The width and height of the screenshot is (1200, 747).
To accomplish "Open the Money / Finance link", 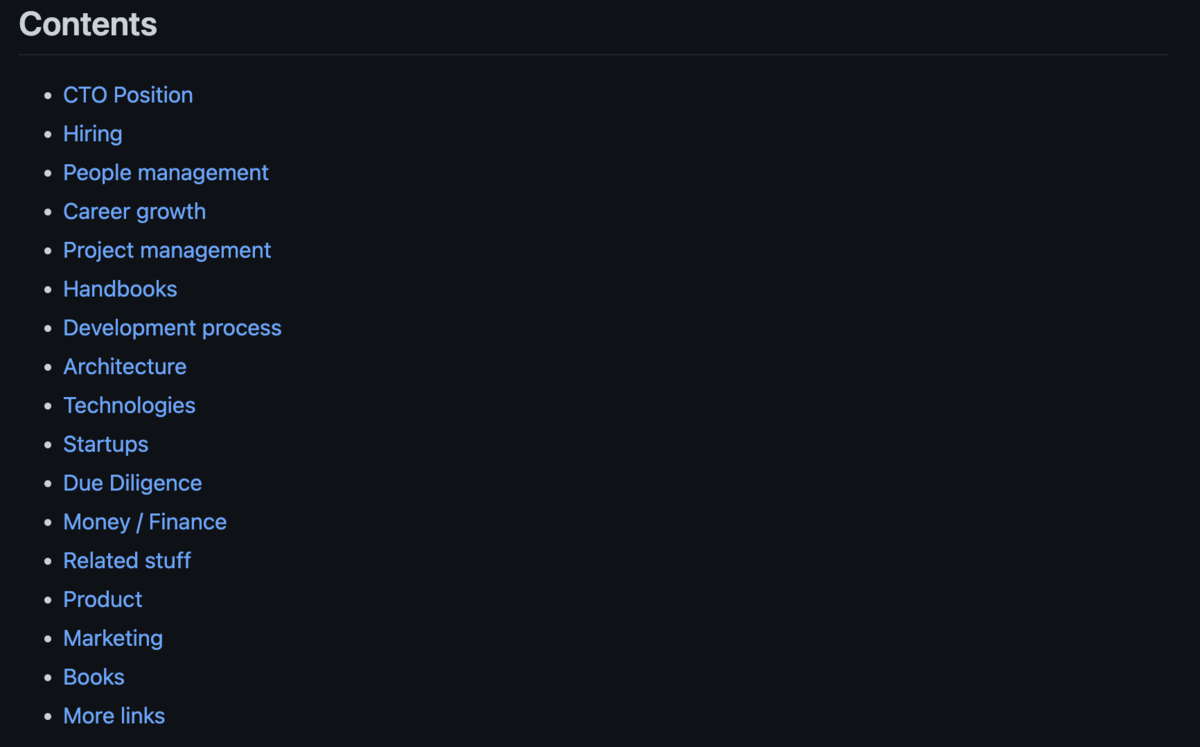I will point(145,521).
